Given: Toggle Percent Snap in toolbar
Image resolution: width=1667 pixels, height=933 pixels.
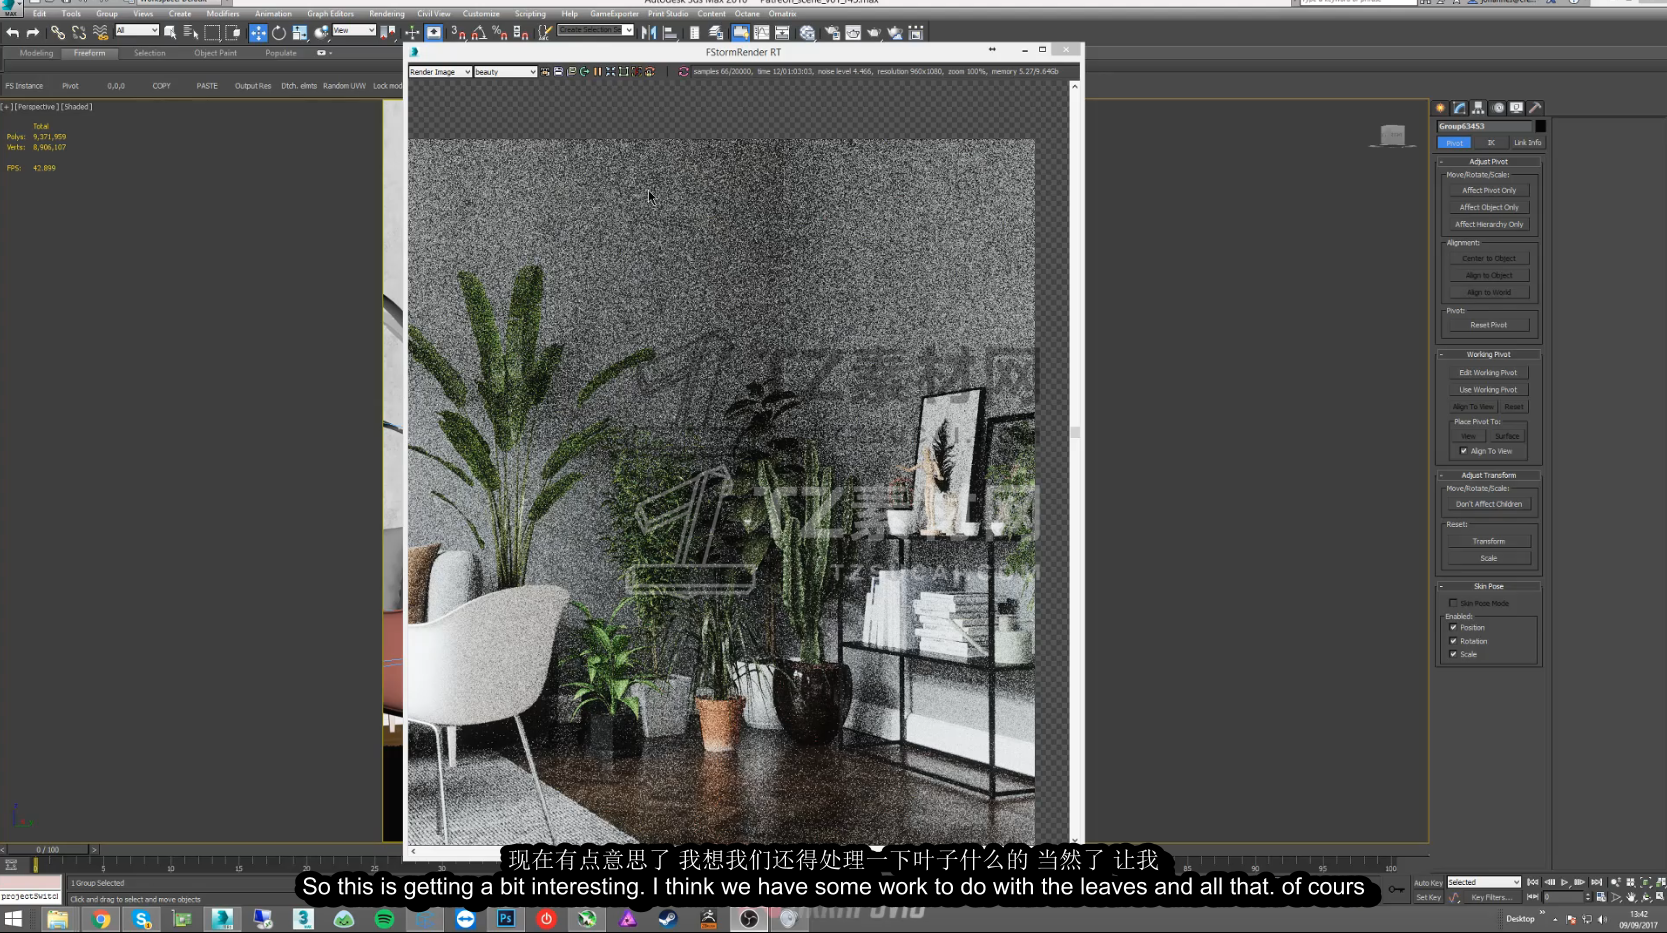Looking at the screenshot, I should [x=500, y=33].
